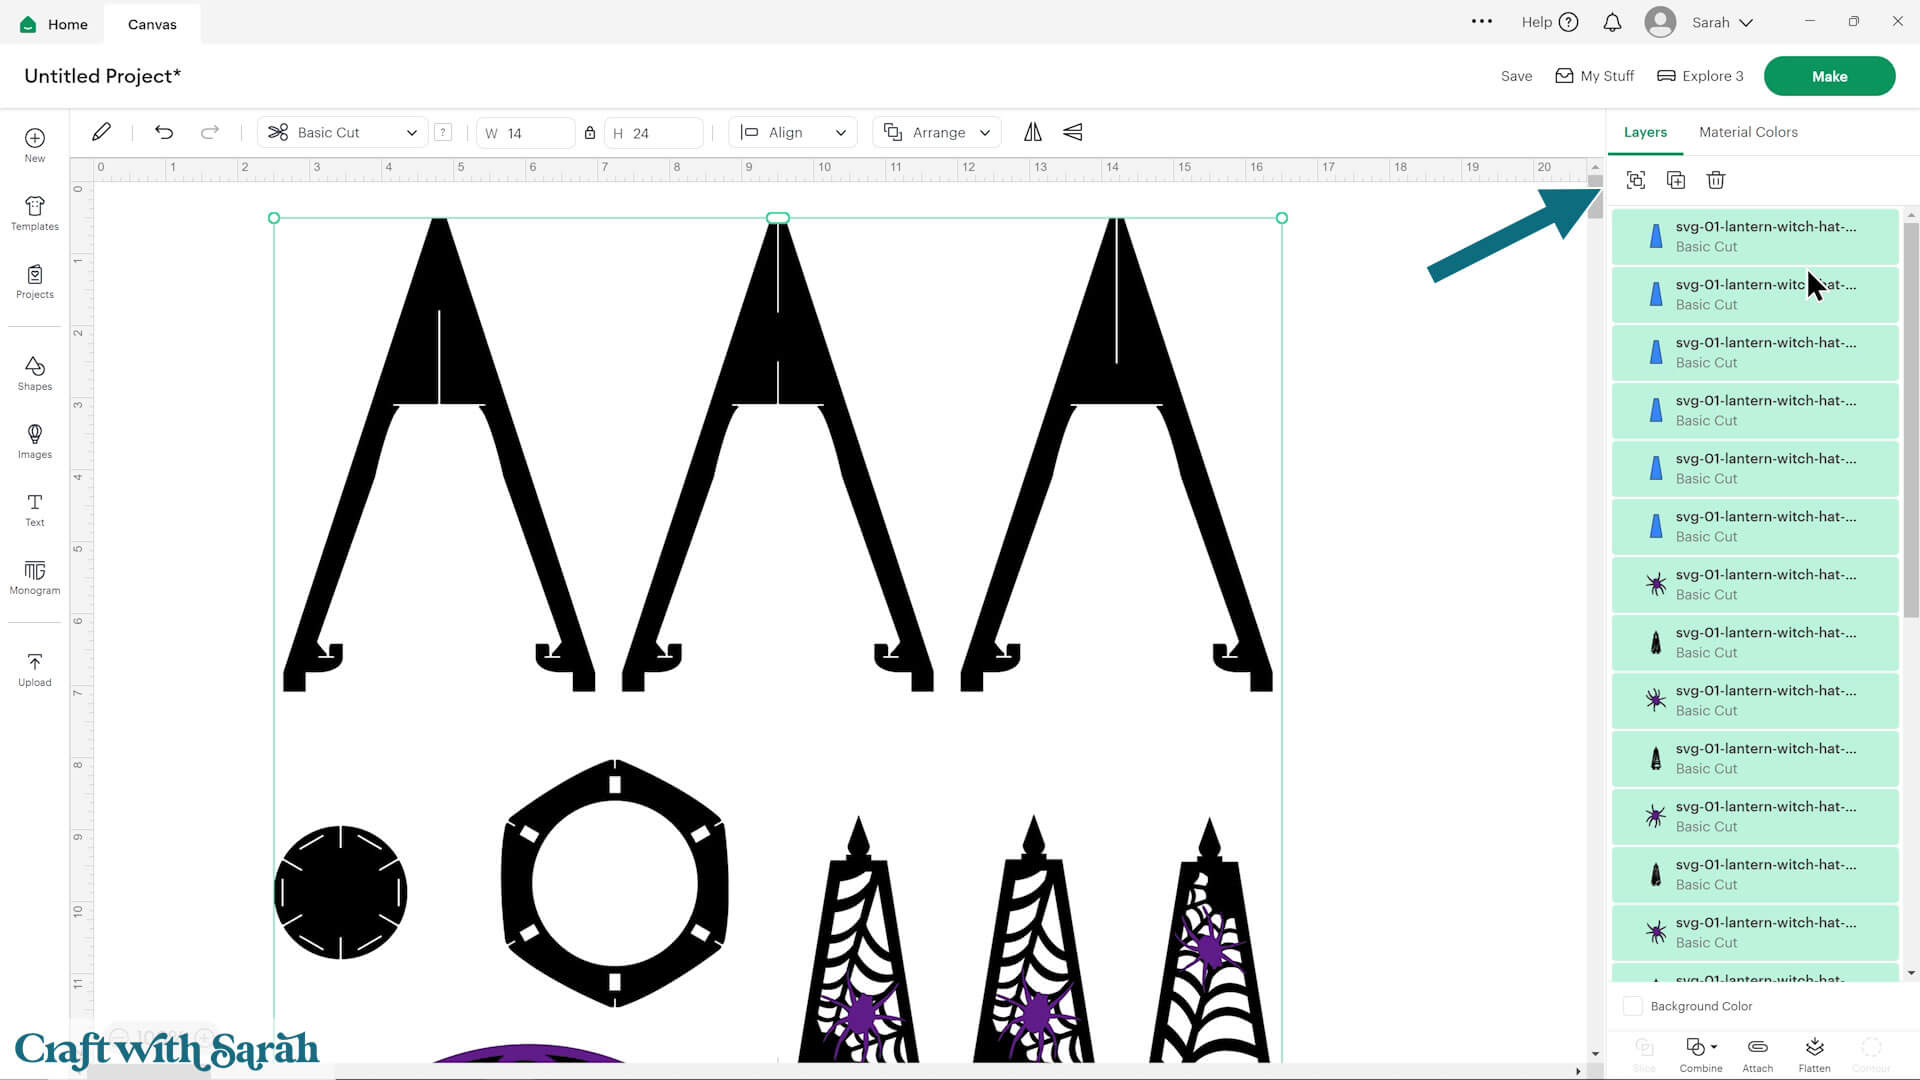Open the Basic Cut operation dropdown

[x=343, y=132]
